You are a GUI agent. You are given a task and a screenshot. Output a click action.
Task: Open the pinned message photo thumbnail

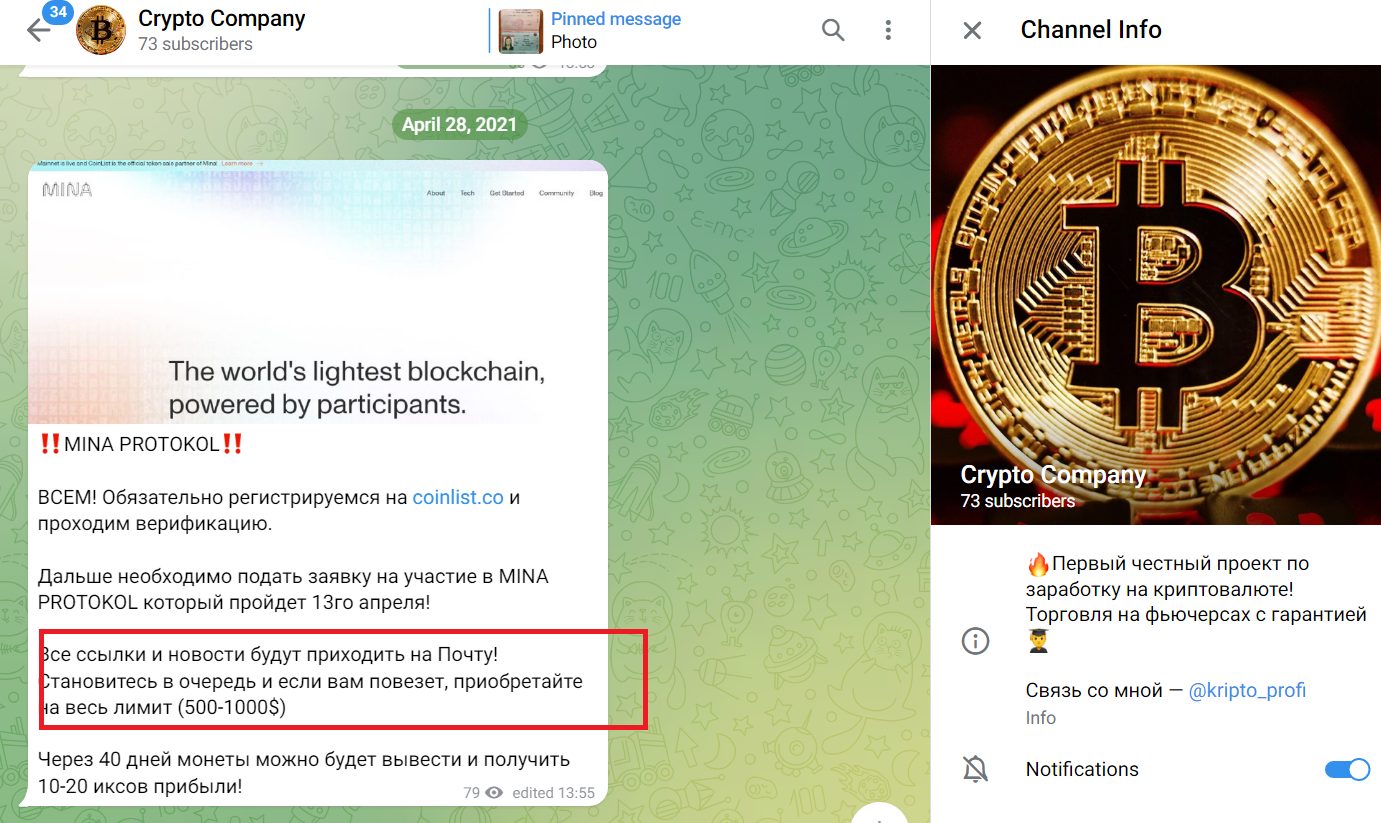pos(520,30)
